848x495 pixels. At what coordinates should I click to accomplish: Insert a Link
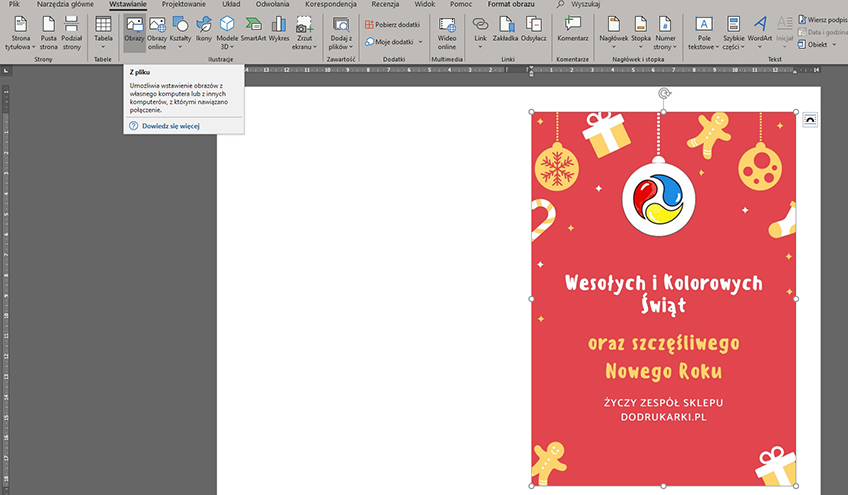tap(480, 33)
